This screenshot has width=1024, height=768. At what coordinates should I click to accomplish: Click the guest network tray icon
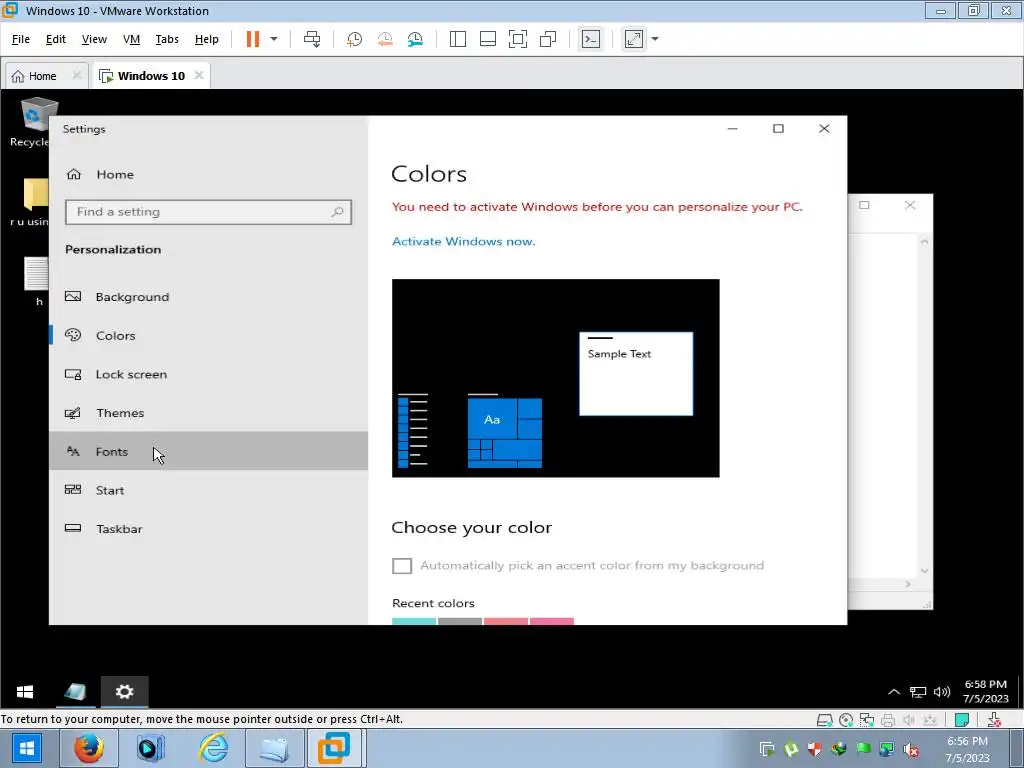918,692
